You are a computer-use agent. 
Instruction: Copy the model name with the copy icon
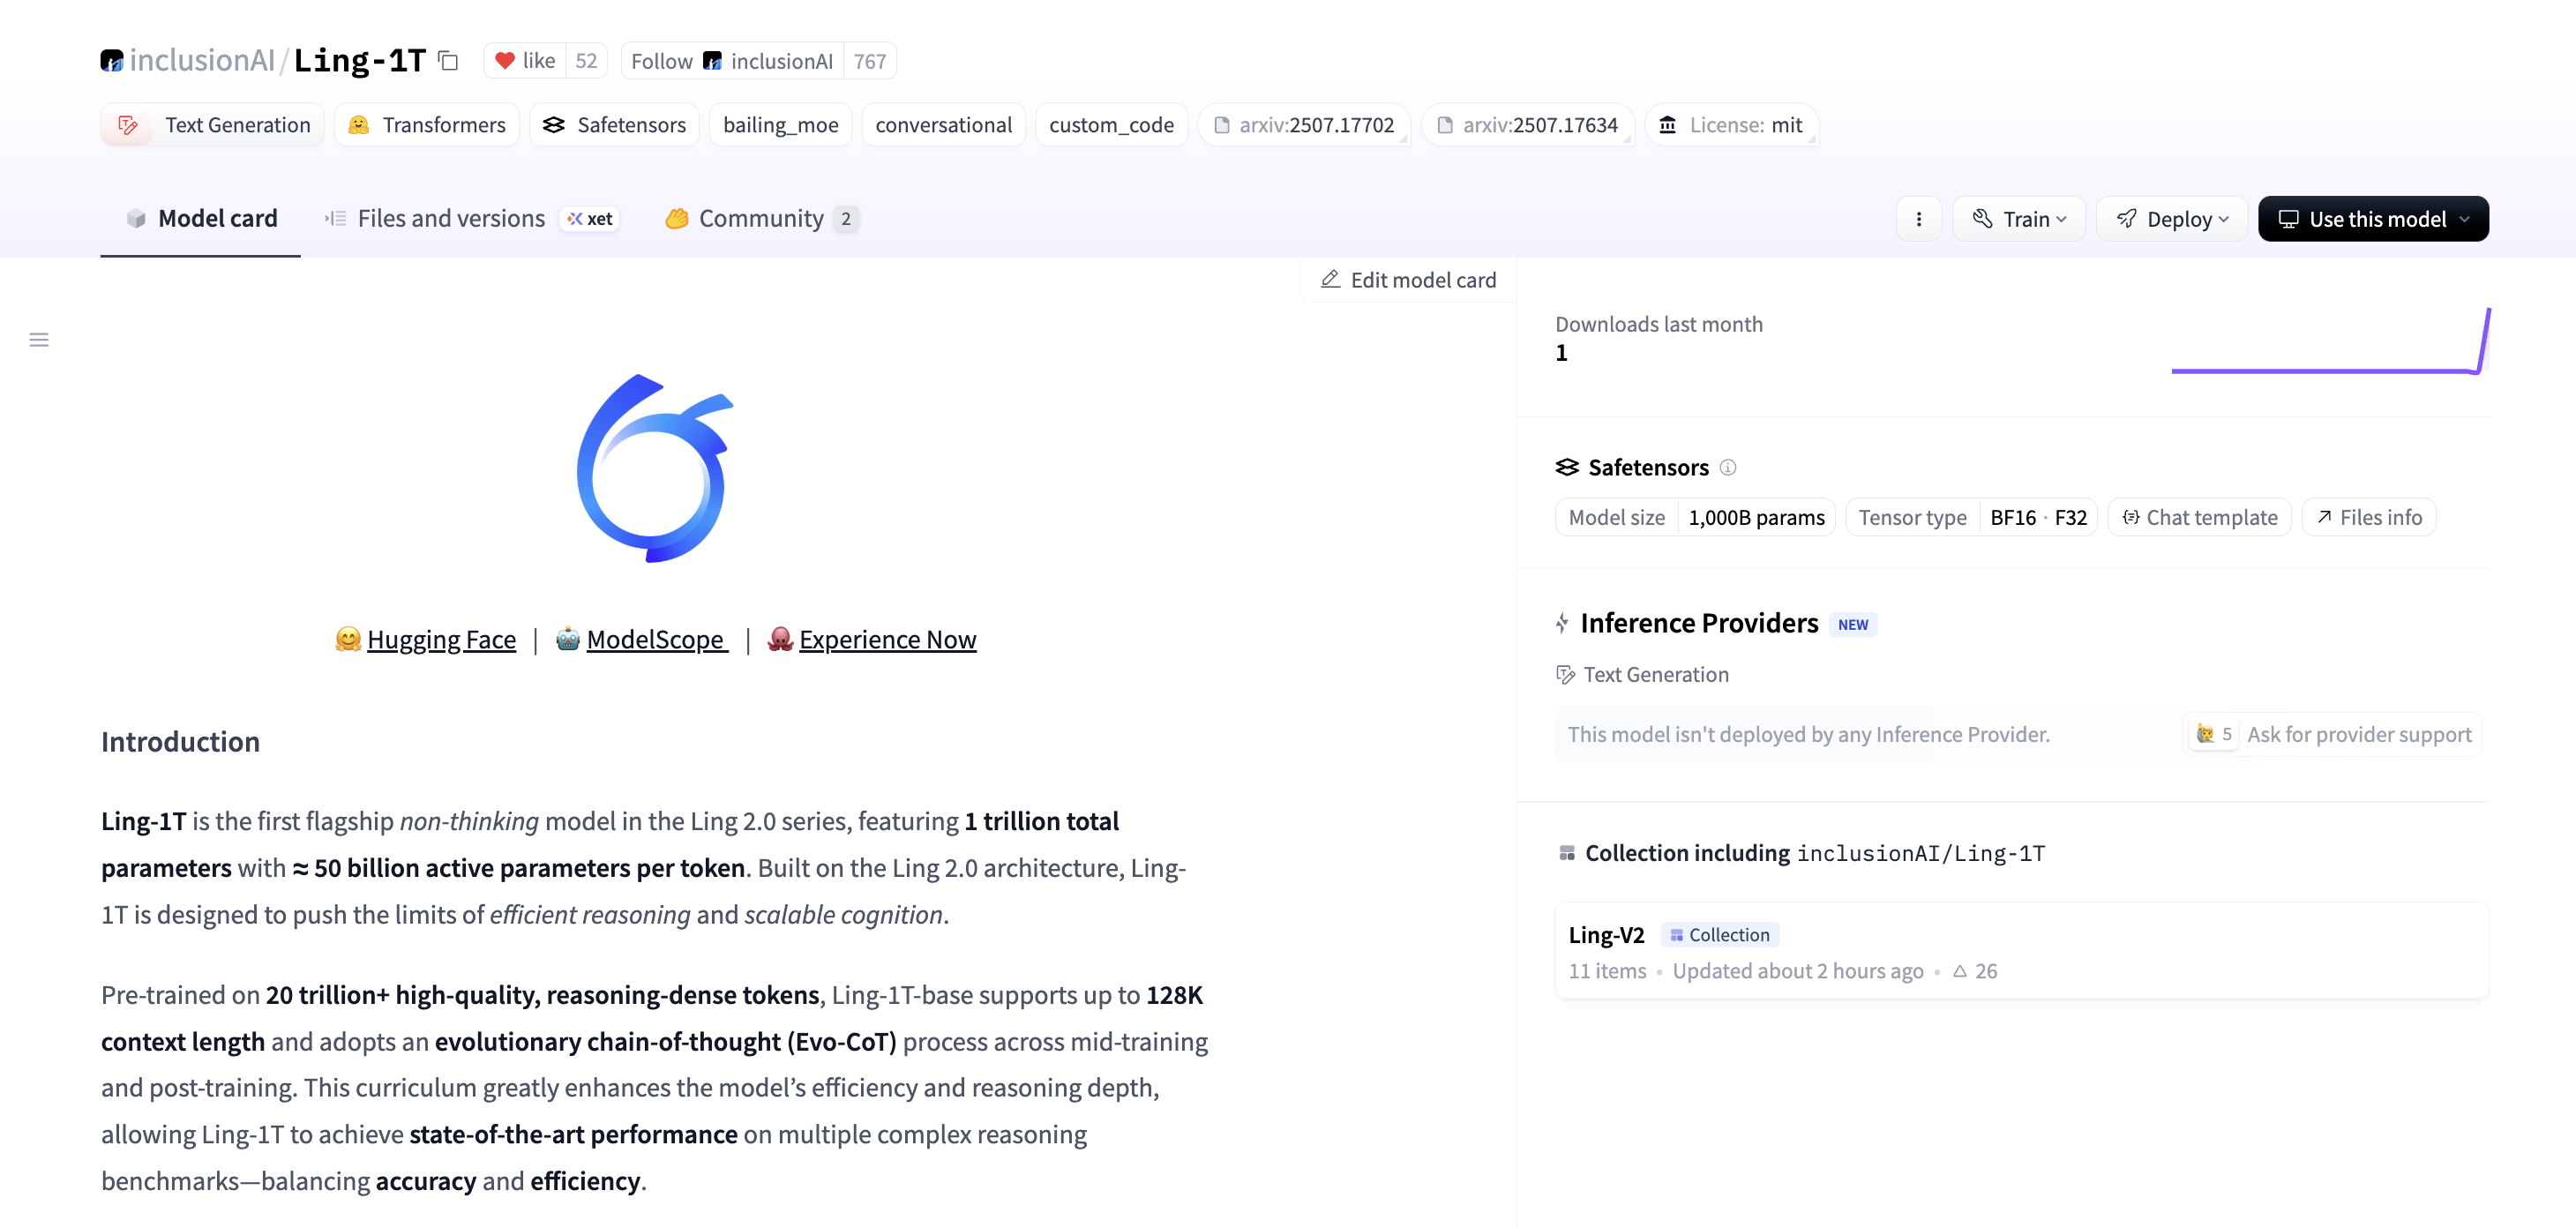pos(449,61)
